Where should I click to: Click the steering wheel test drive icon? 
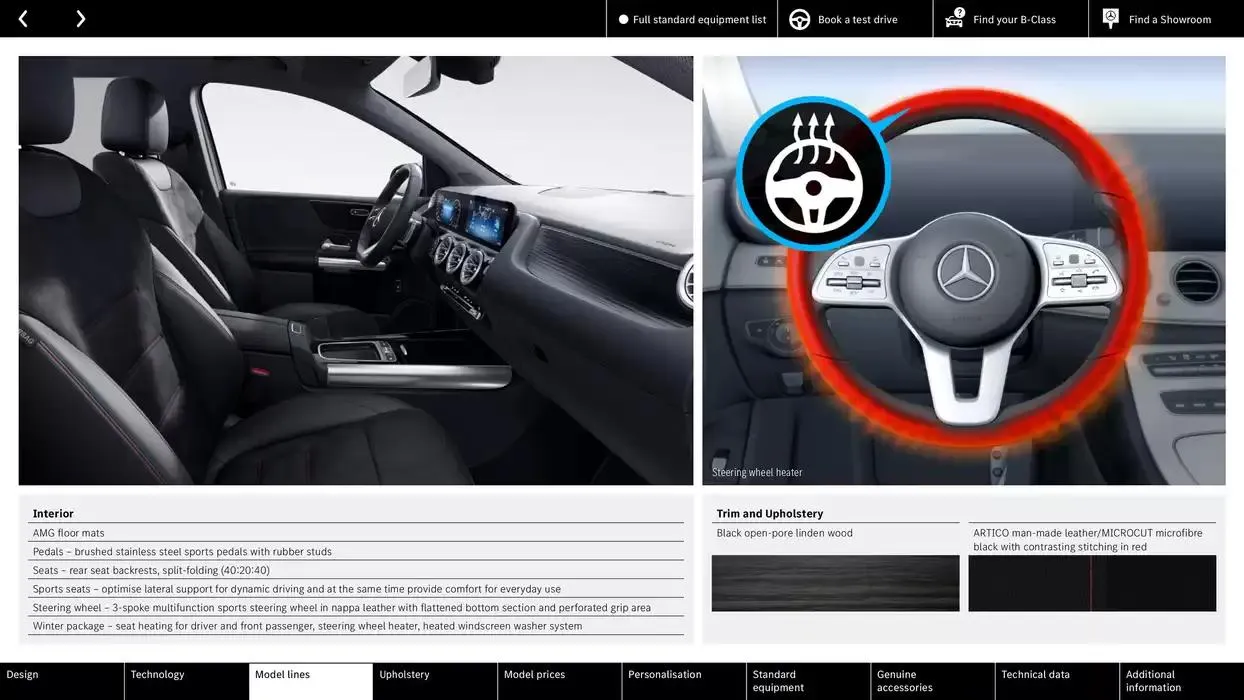click(x=799, y=19)
